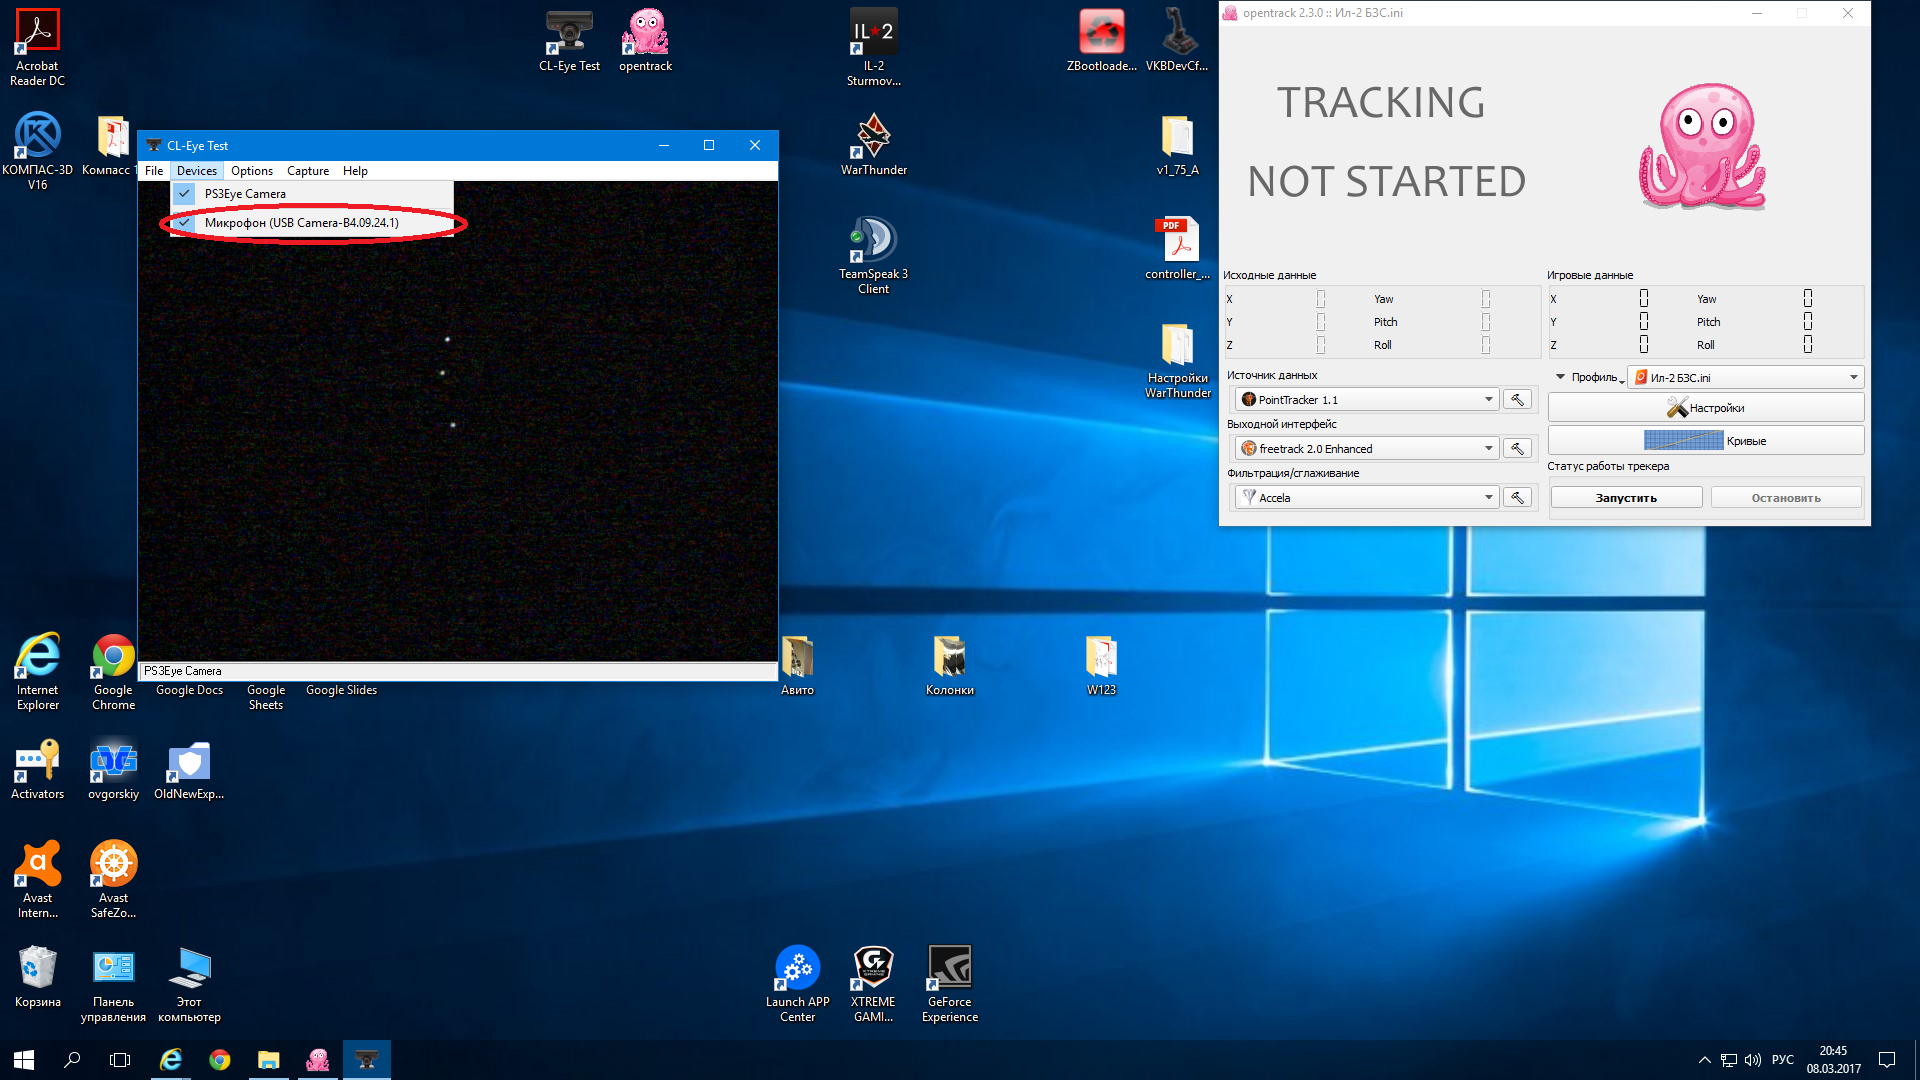Screen dimensions: 1920x1080
Task: Show hidden system tray icons
Action: point(1704,1060)
